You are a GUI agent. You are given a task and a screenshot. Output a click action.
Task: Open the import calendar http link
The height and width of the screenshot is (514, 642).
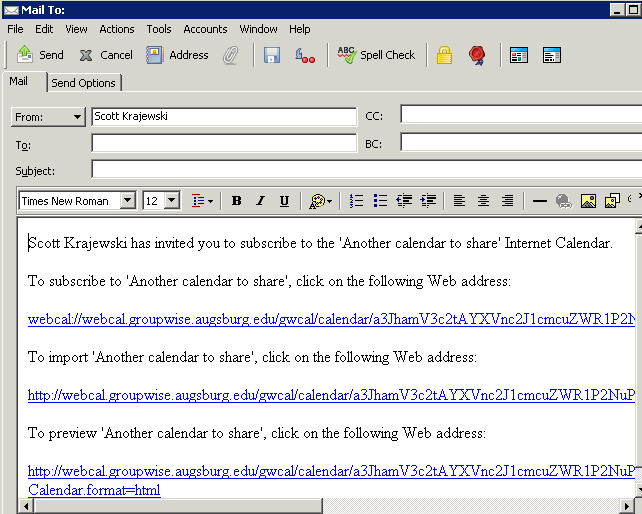tap(331, 395)
